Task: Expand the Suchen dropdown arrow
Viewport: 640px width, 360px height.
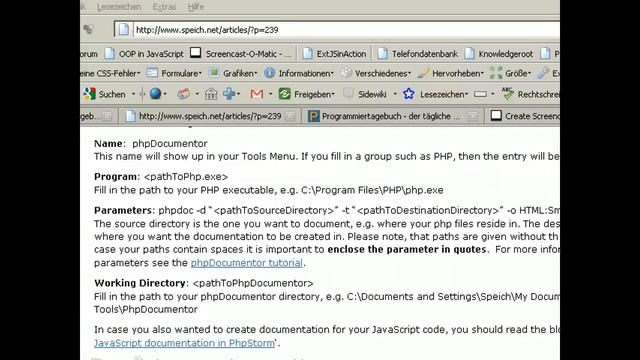Action: [x=133, y=94]
